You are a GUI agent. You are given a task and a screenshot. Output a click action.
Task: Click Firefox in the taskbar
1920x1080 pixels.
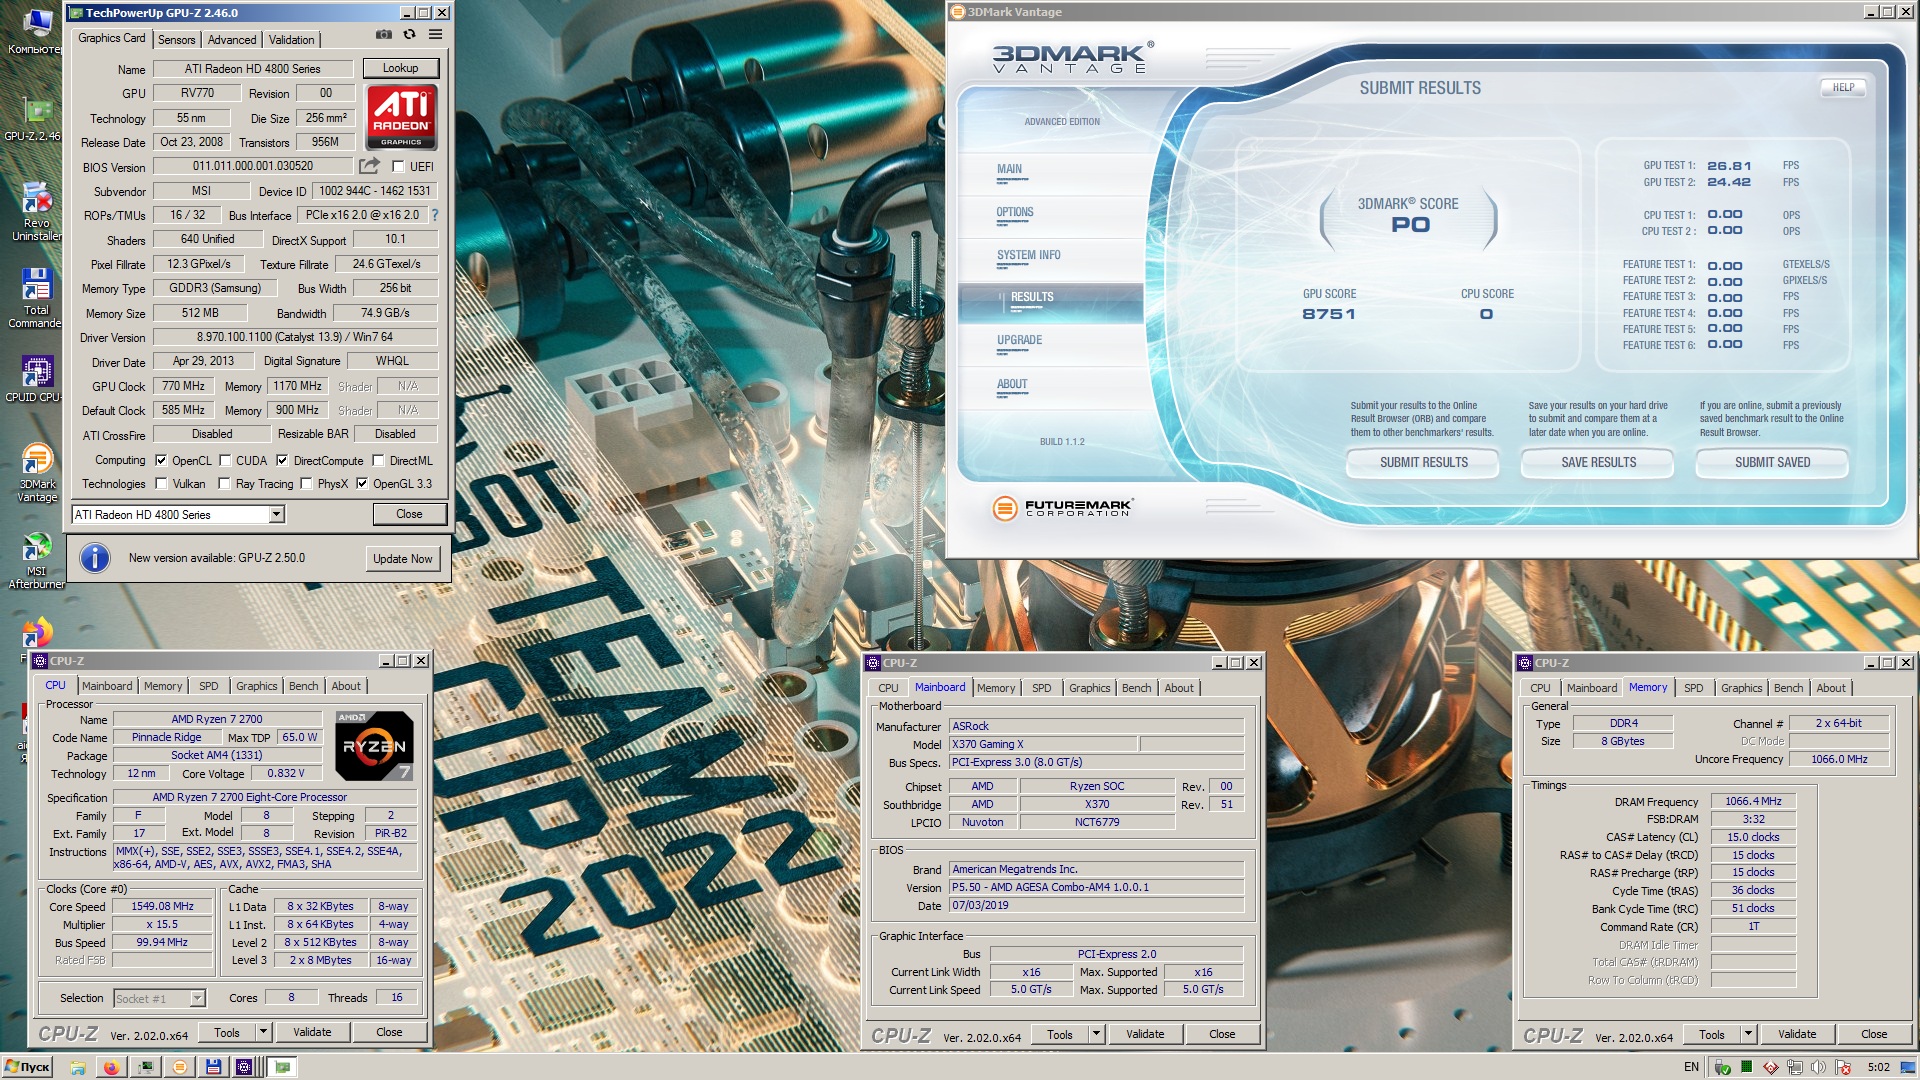coord(111,1067)
